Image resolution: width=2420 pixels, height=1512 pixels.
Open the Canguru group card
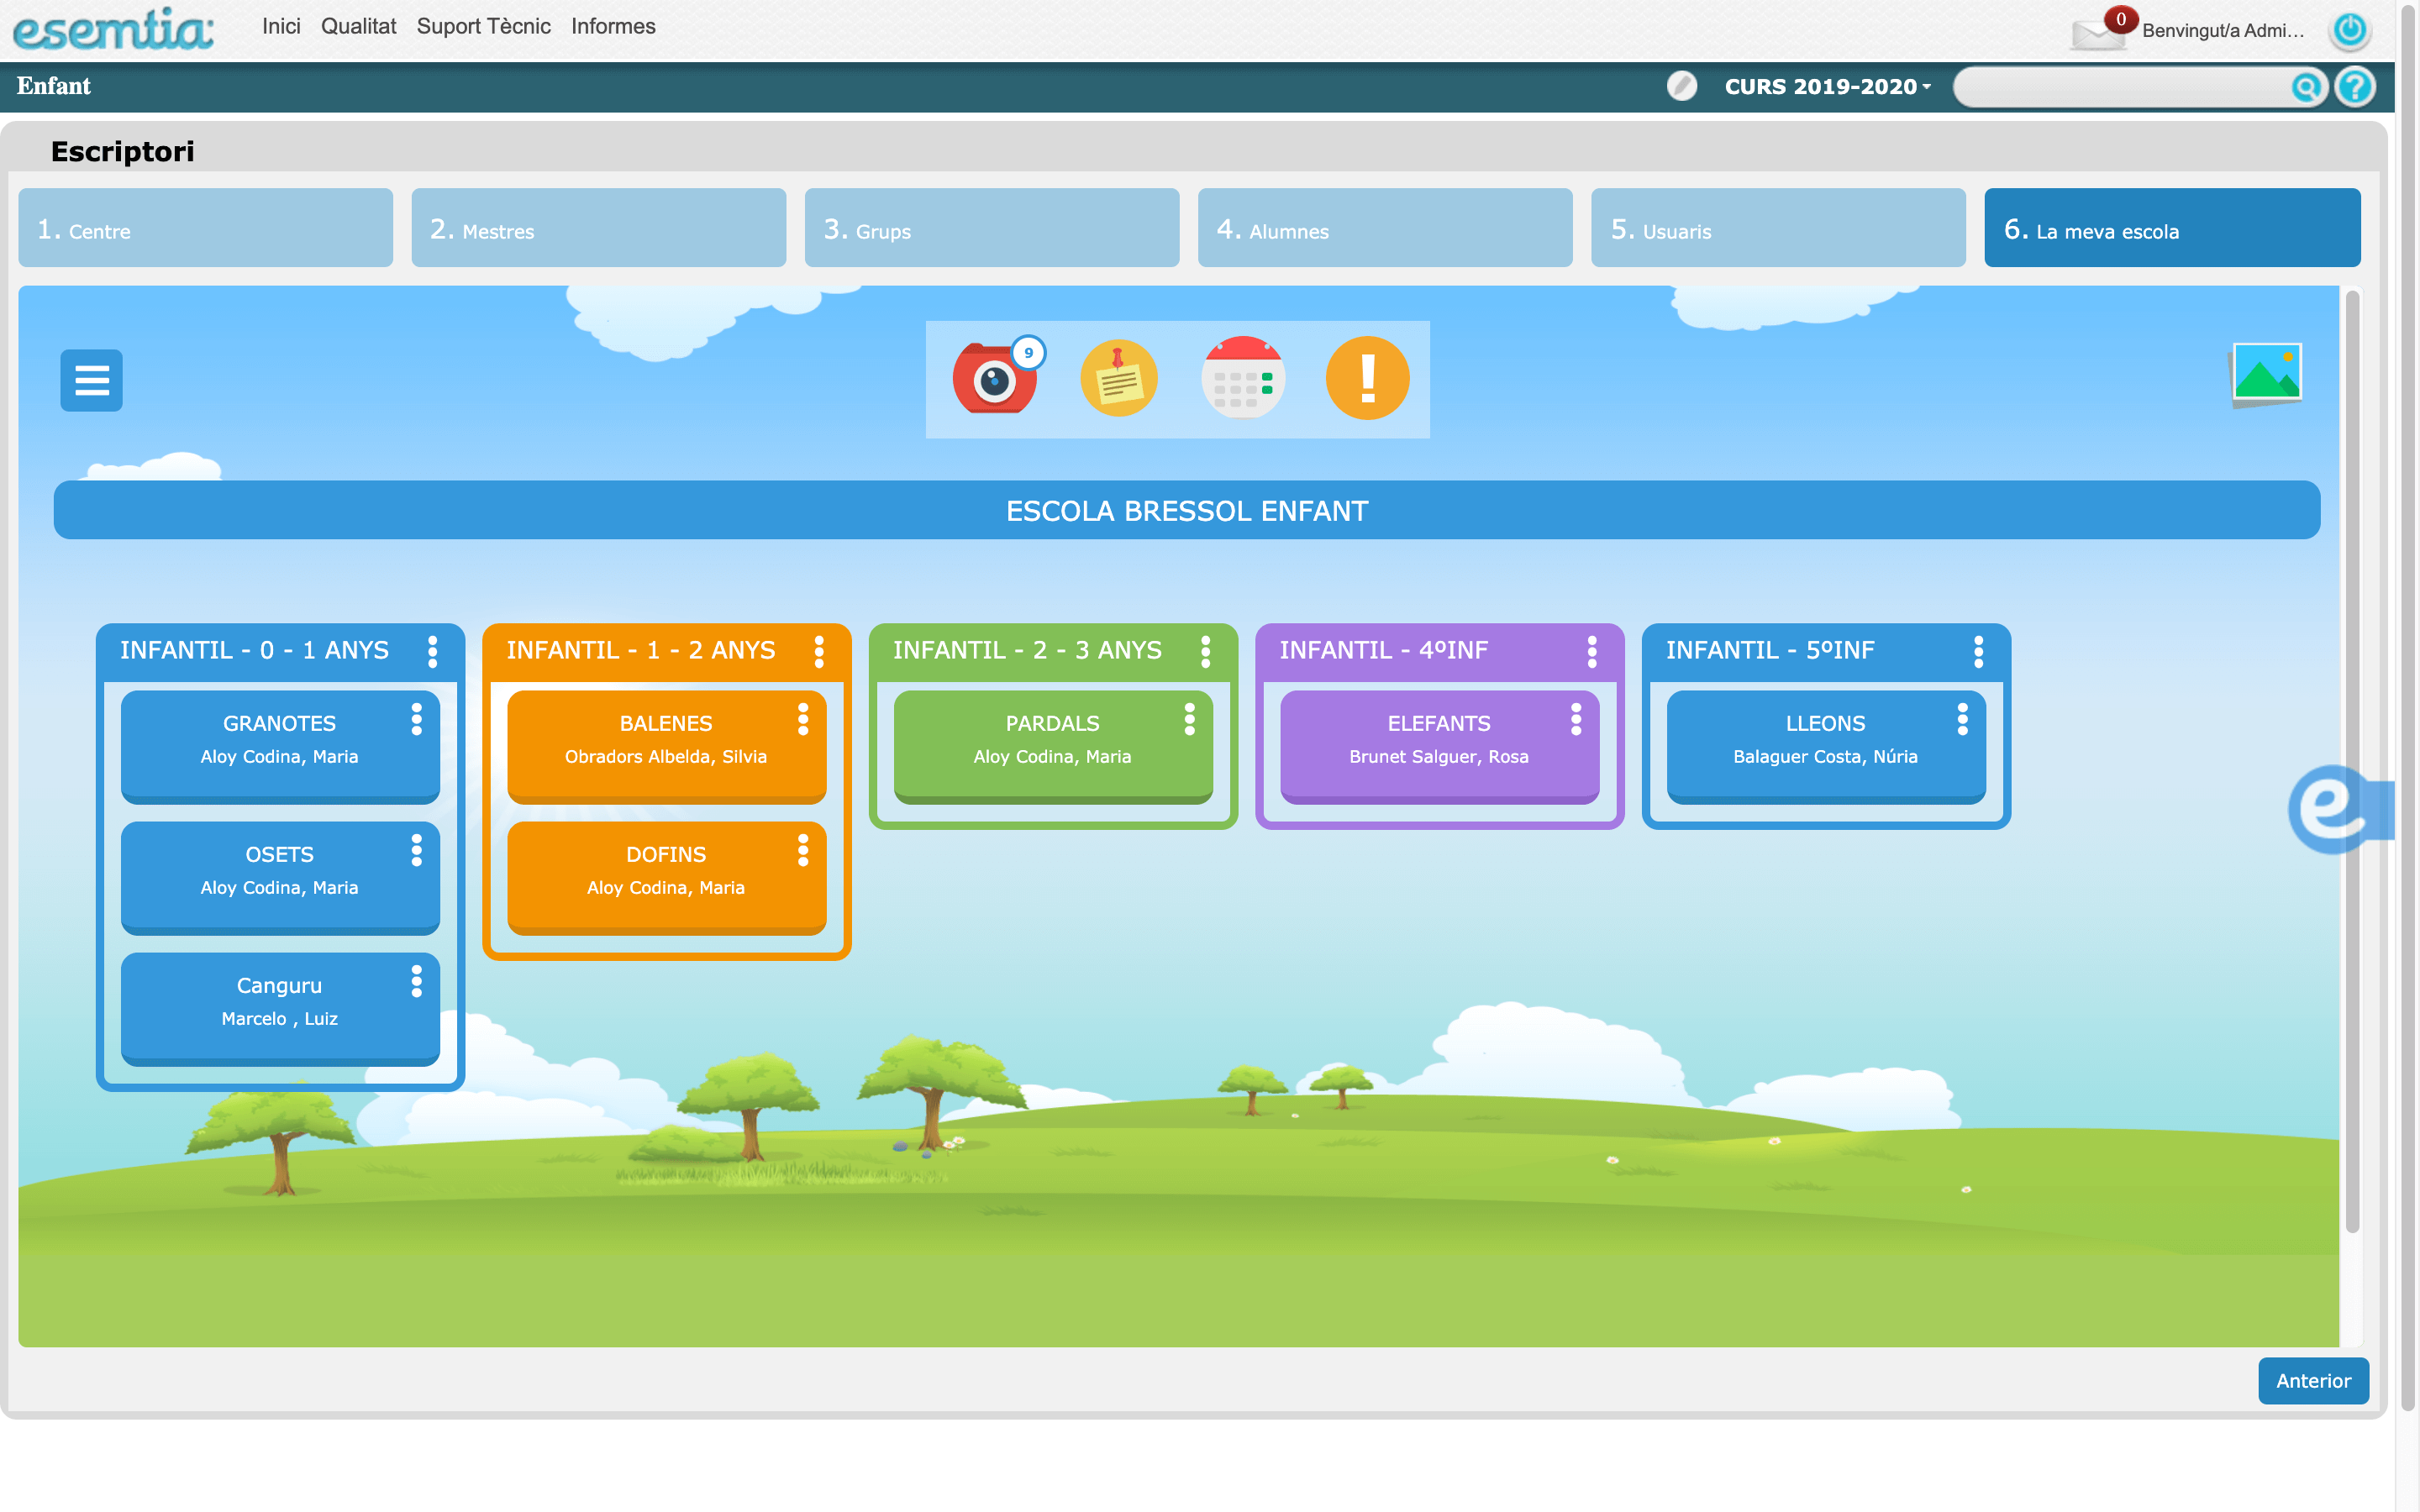280,1008
